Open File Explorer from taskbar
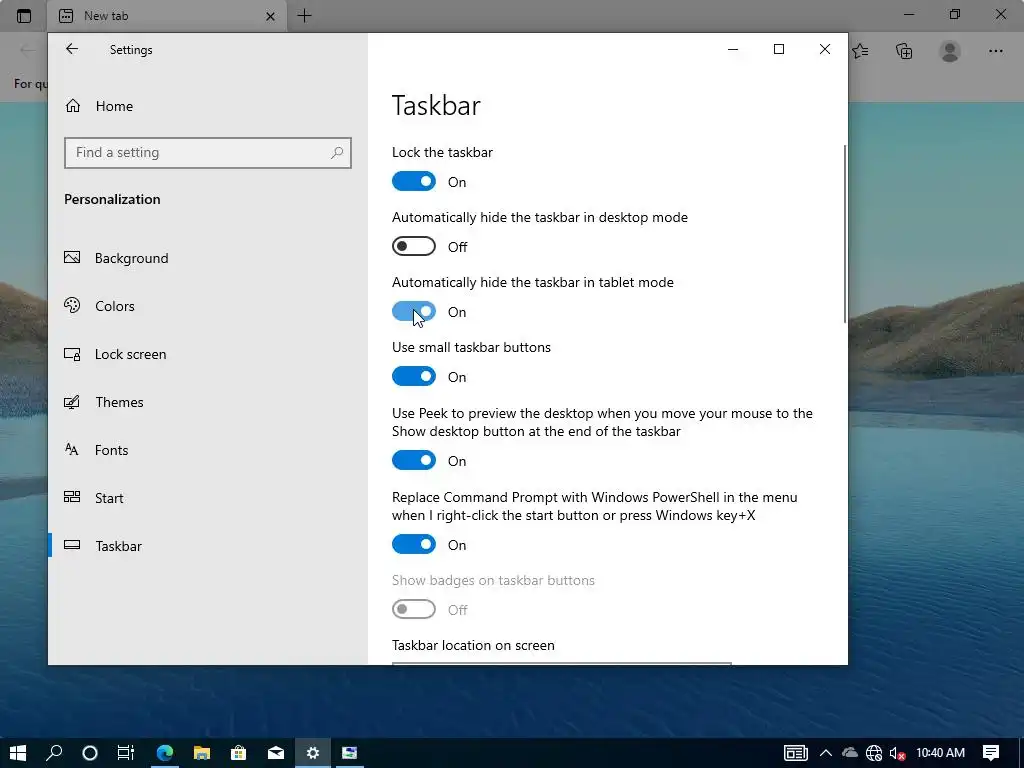The image size is (1024, 768). 202,753
